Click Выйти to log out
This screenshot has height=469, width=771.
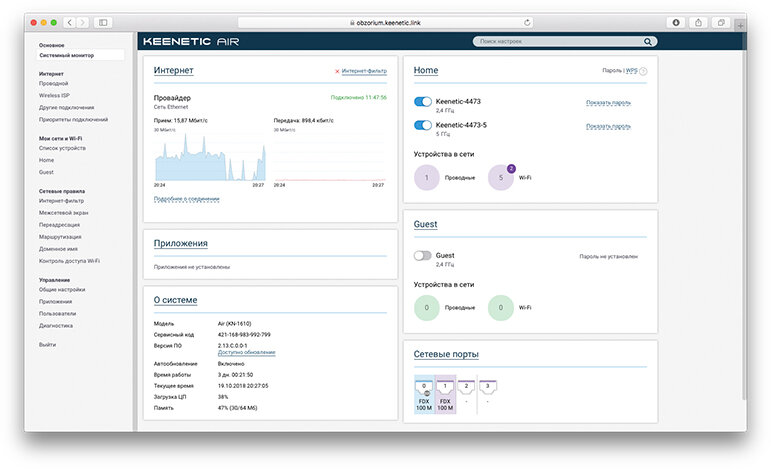[x=47, y=345]
